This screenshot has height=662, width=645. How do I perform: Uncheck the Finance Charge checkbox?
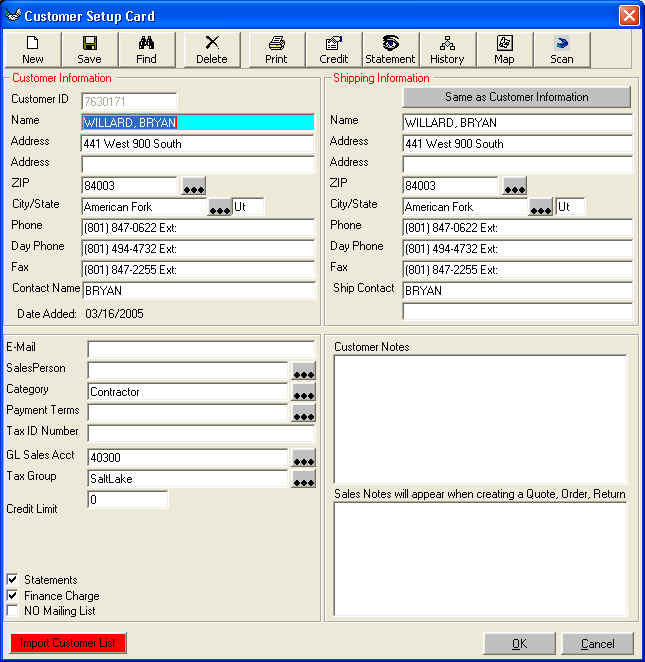(x=13, y=595)
